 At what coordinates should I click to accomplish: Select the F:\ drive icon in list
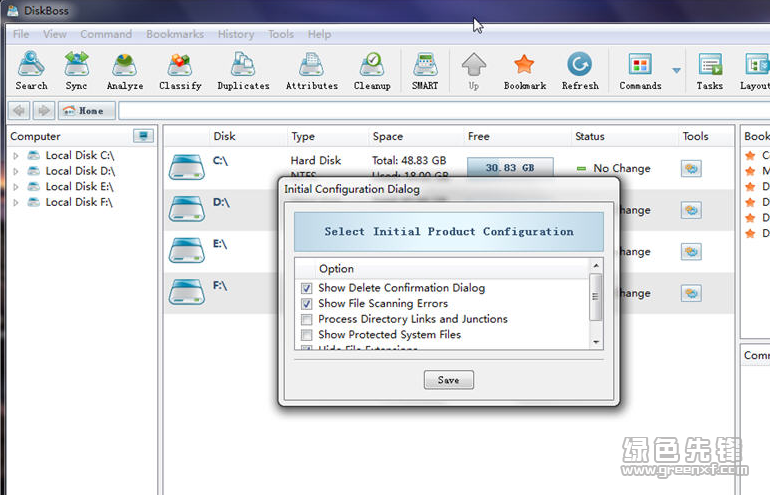click(x=187, y=292)
